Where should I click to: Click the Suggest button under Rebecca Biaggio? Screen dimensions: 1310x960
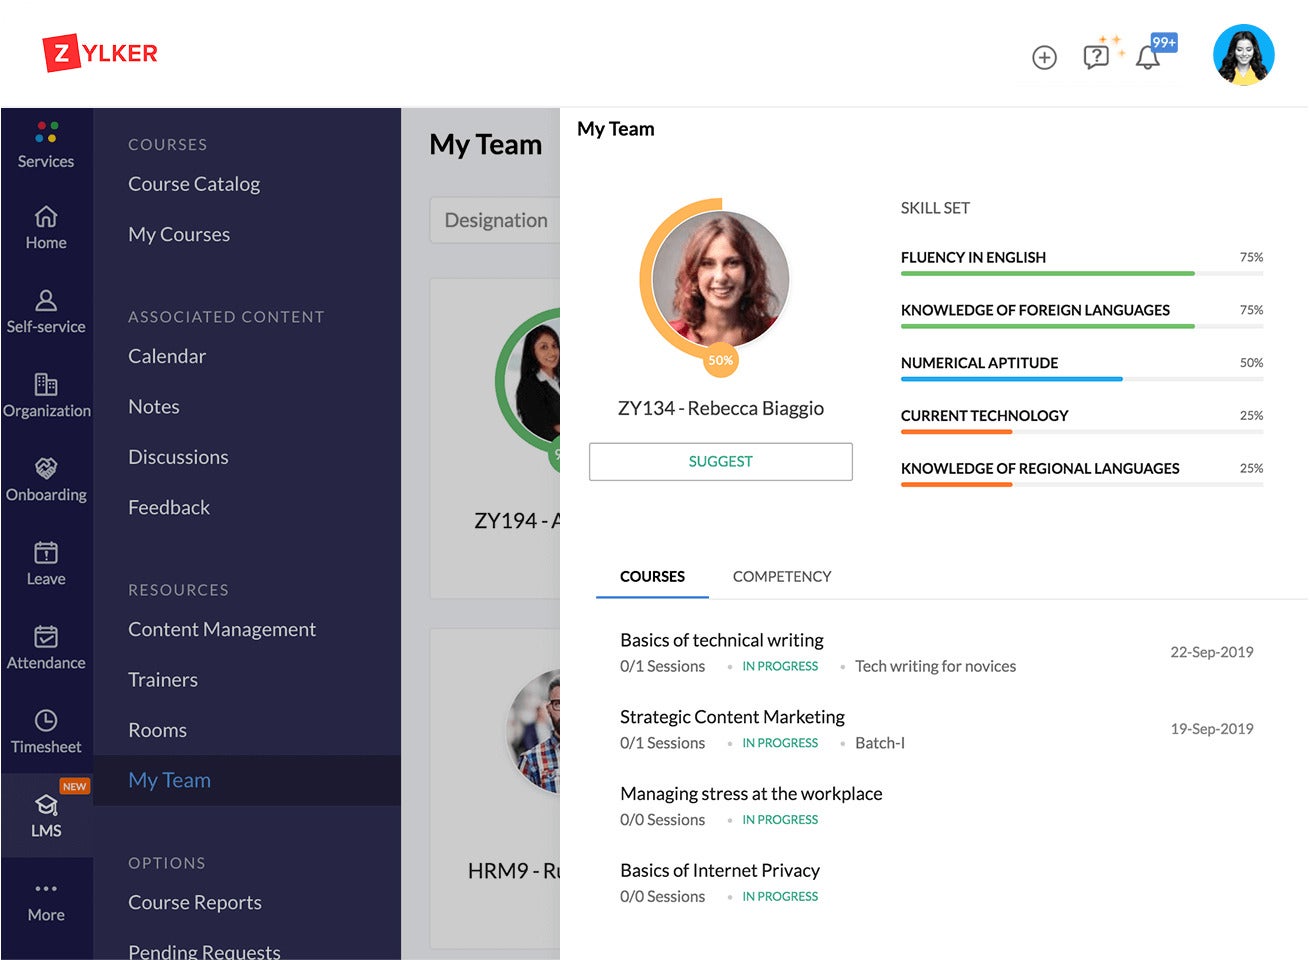coord(720,461)
